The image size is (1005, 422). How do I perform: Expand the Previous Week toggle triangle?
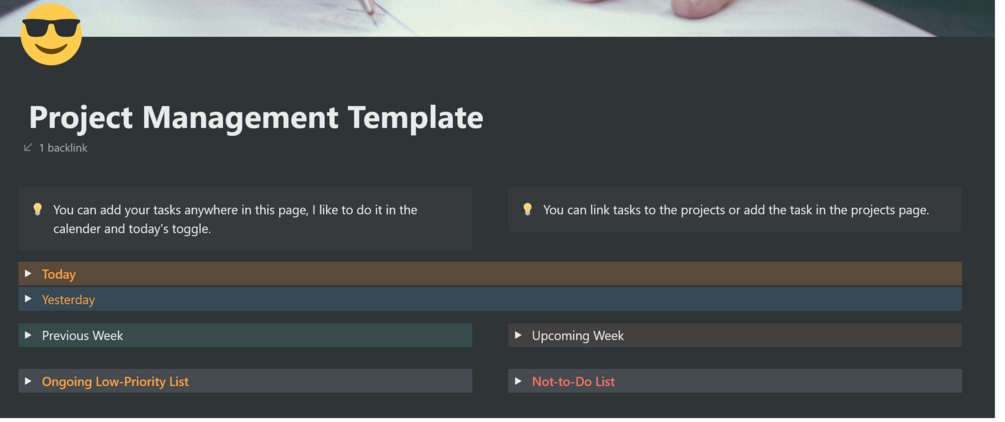[x=28, y=336]
